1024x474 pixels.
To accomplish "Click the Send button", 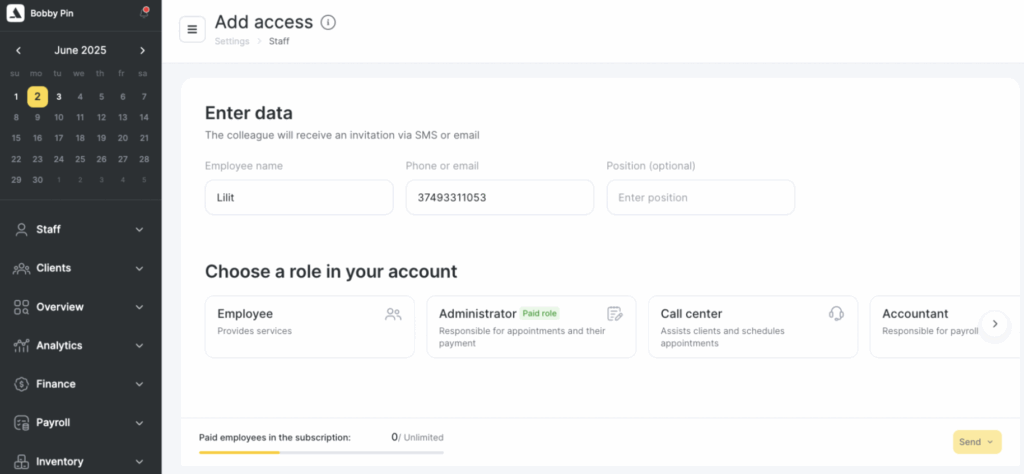I will 976,442.
